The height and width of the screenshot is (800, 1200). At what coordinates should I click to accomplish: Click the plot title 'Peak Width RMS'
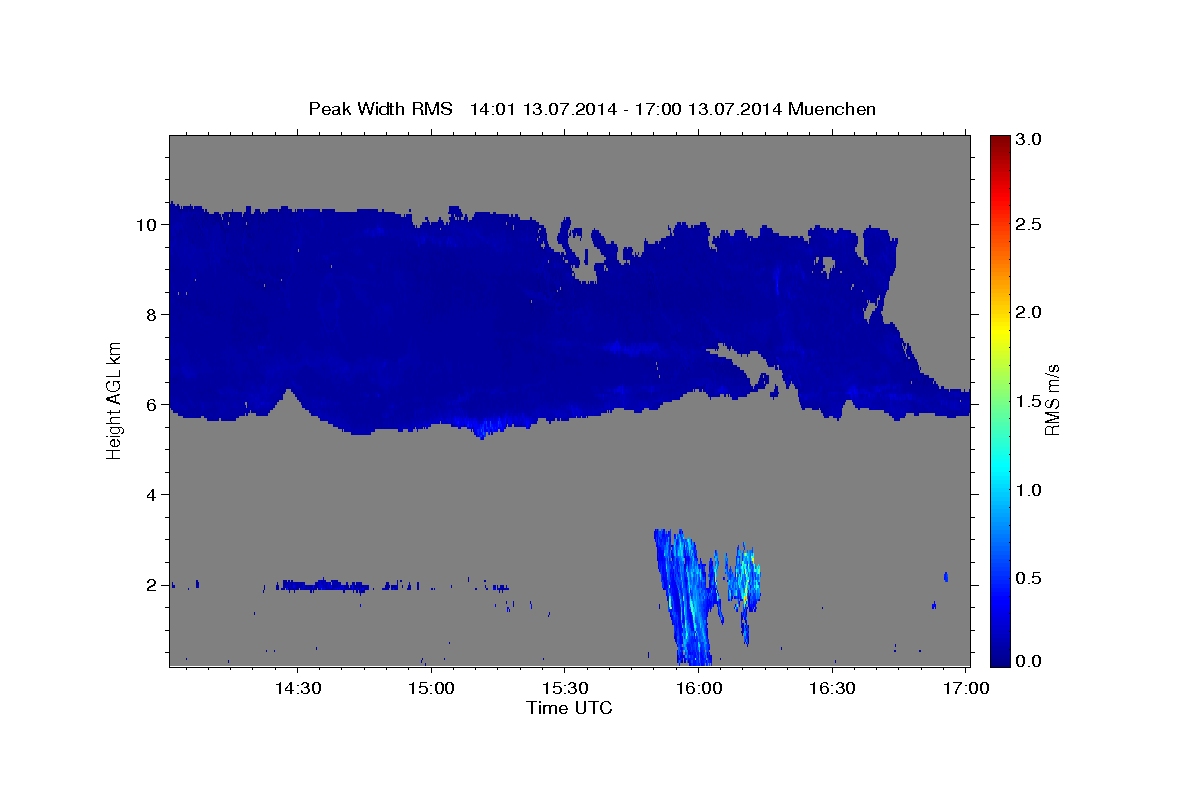[380, 108]
